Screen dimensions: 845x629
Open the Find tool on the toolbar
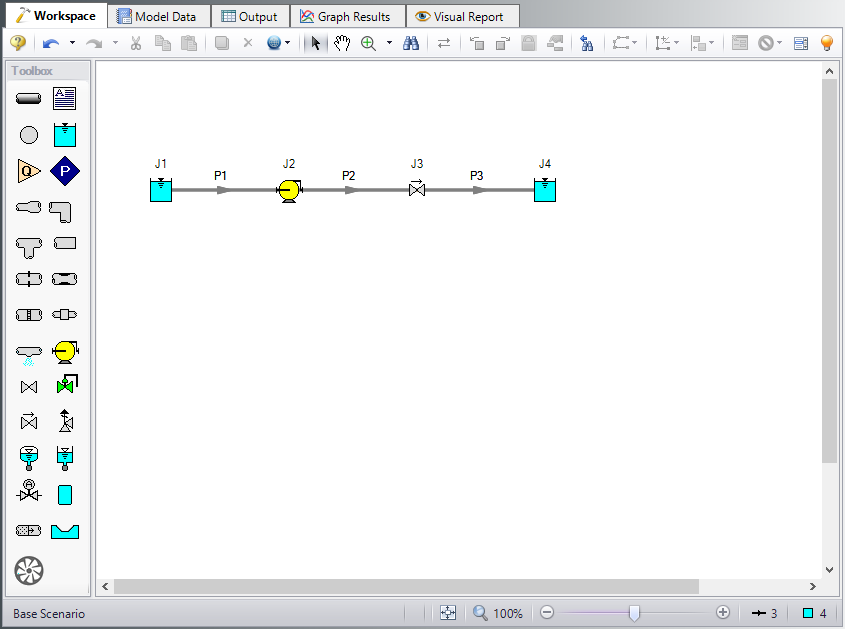(x=413, y=44)
